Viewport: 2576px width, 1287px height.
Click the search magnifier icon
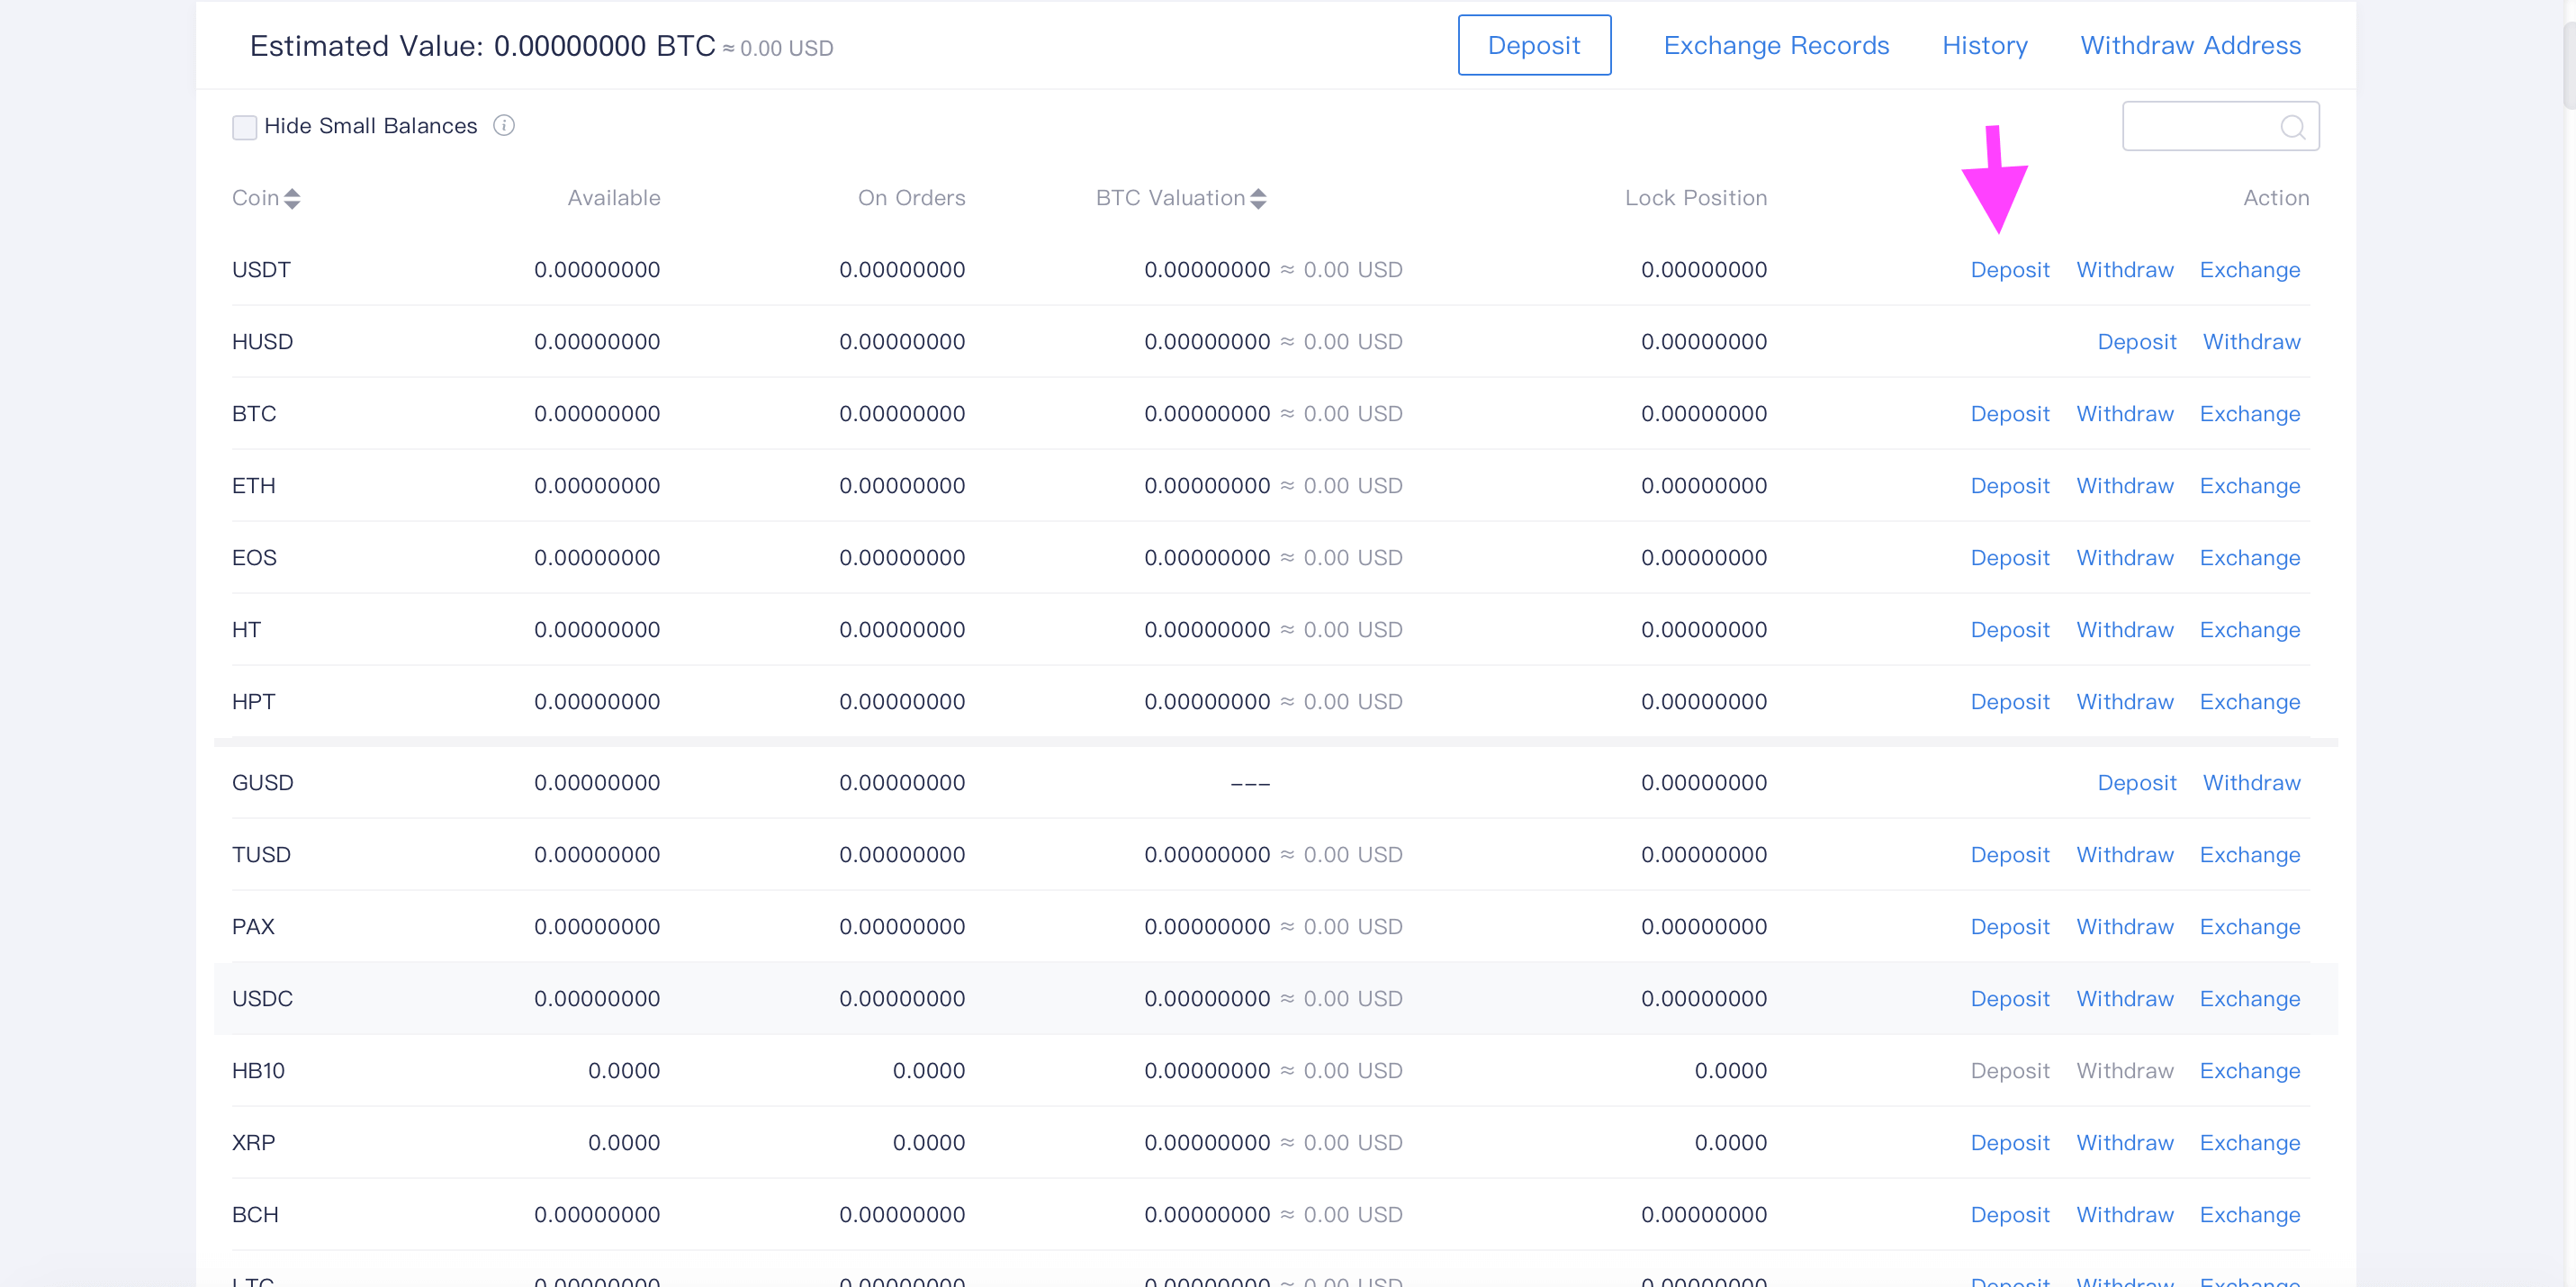pos(2292,127)
